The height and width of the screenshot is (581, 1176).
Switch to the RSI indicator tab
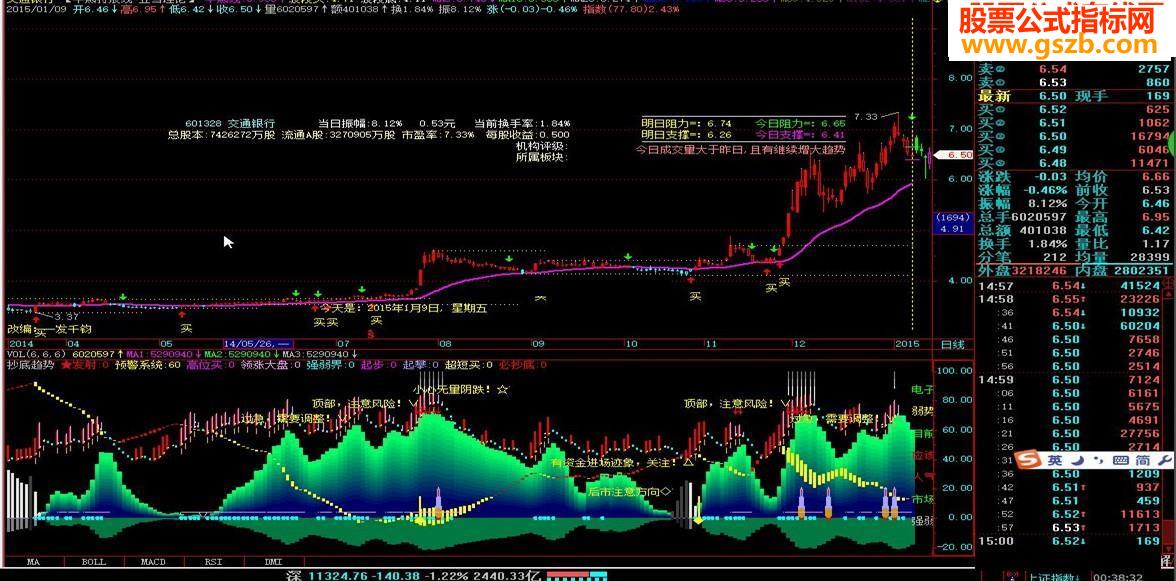point(214,561)
